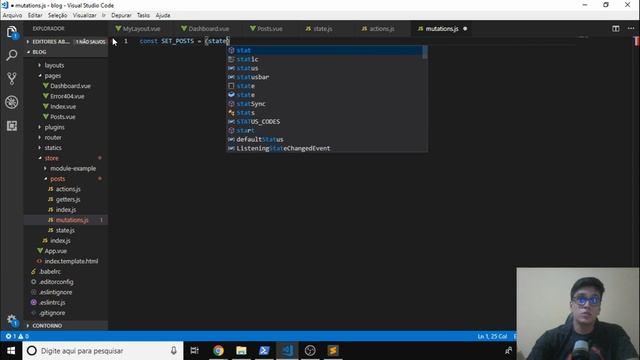
Task: Launch Google Chrome from taskbar
Action: [218, 351]
